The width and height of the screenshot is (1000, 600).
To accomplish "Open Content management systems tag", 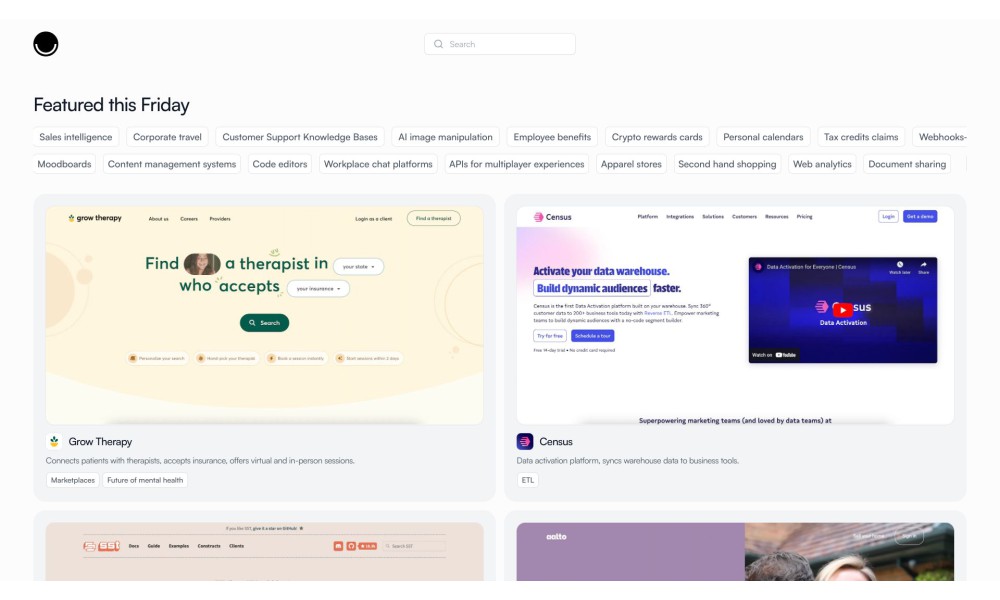I will (172, 164).
